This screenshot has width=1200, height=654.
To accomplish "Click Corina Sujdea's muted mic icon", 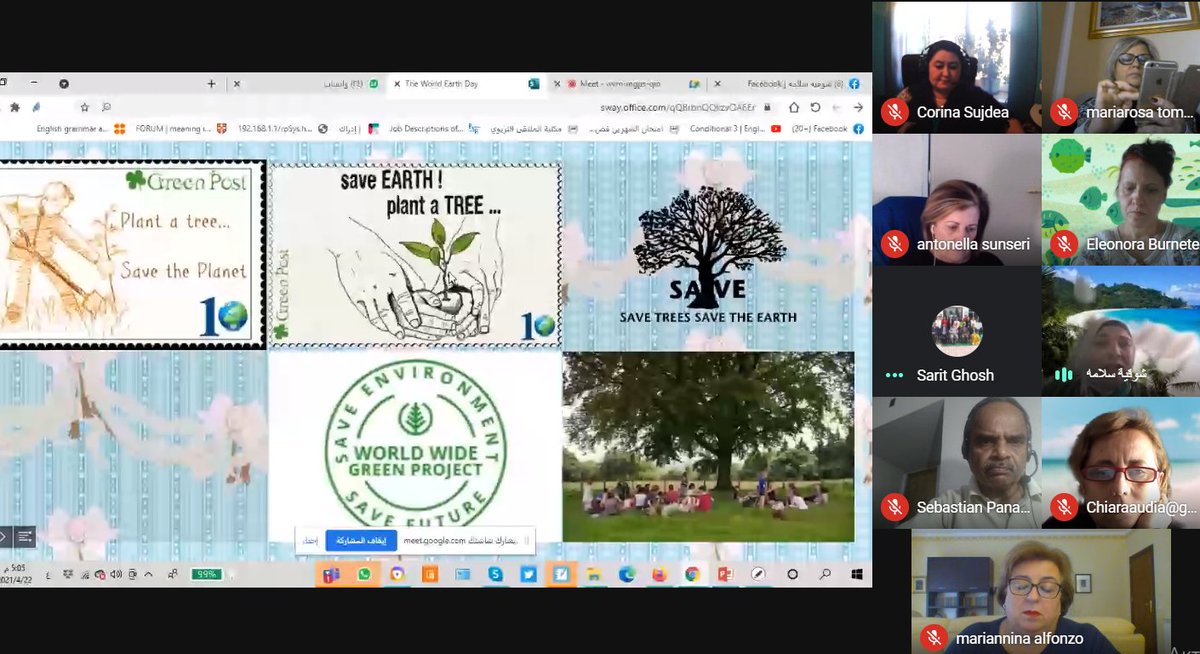I will [x=894, y=112].
